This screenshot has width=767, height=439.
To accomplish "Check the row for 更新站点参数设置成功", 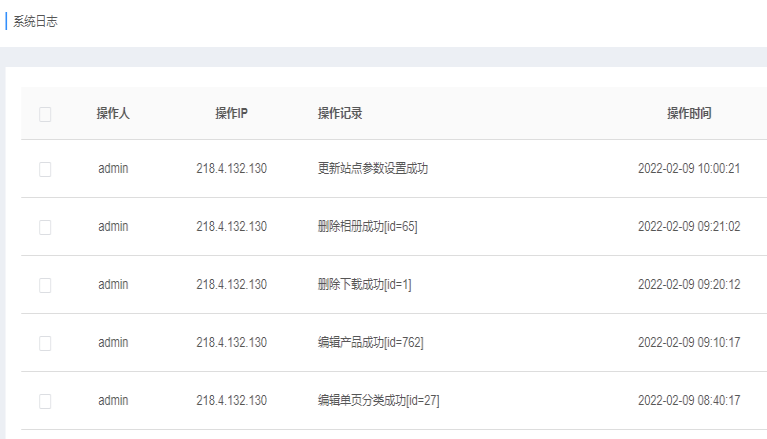I will pyautogui.click(x=45, y=169).
